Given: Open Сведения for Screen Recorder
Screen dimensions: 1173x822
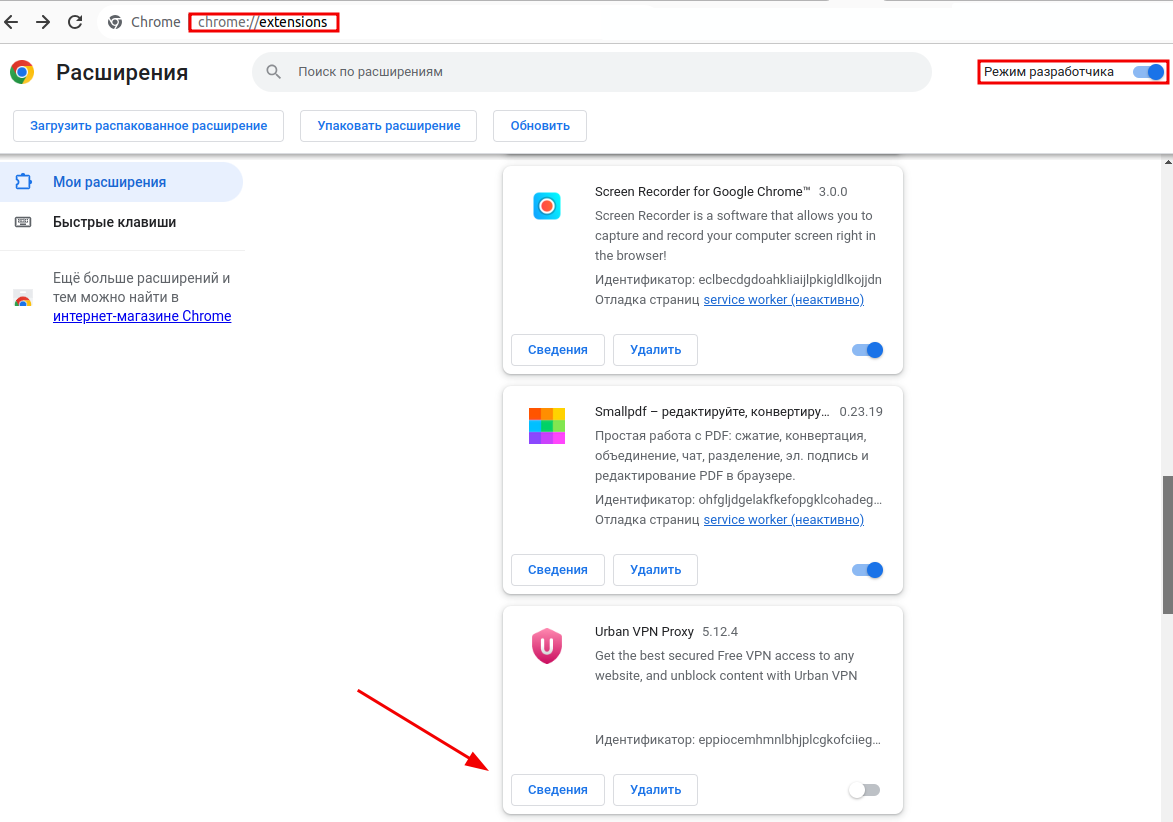Looking at the screenshot, I should coord(557,350).
